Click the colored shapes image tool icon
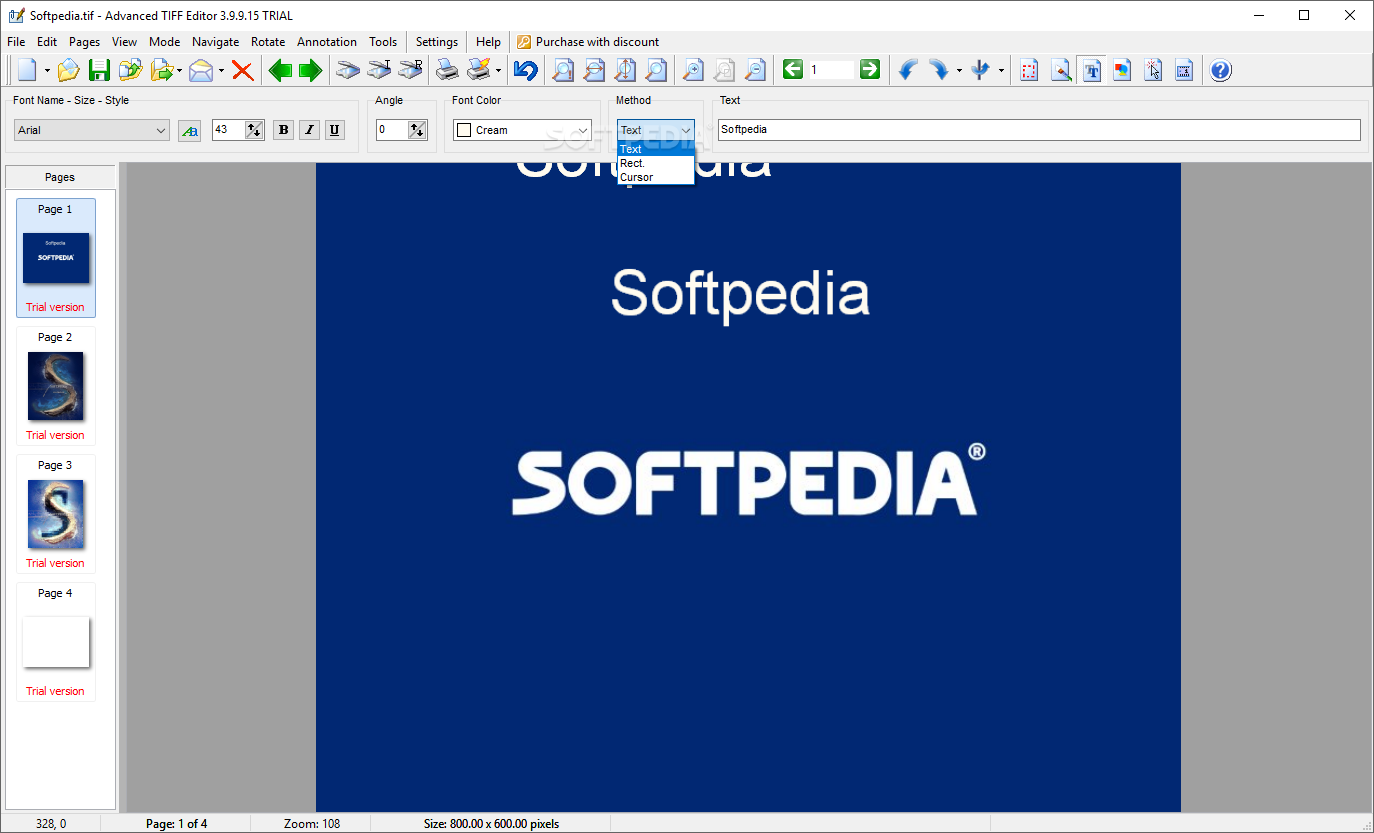The image size is (1374, 833). (1122, 70)
